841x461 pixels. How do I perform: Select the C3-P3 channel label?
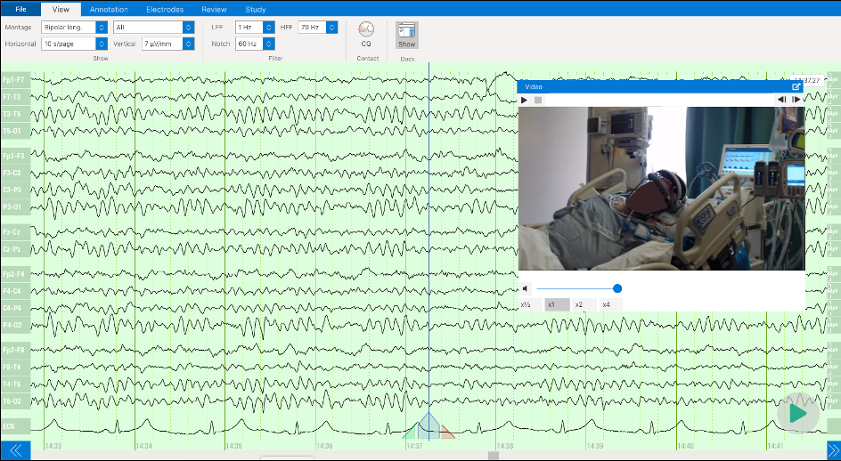[16, 190]
